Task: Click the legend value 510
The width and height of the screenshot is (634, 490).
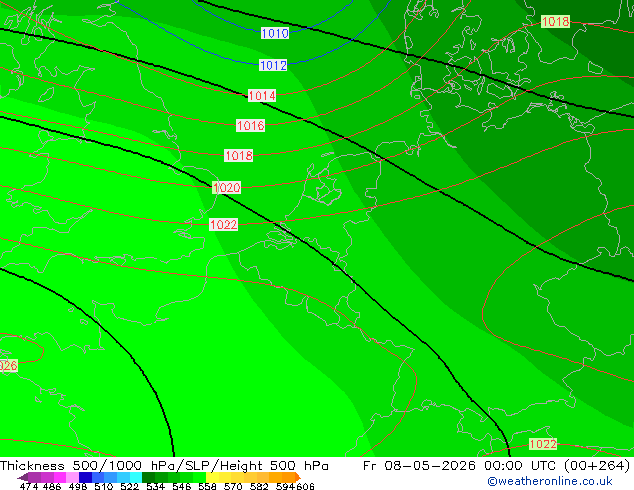Action: (104, 486)
